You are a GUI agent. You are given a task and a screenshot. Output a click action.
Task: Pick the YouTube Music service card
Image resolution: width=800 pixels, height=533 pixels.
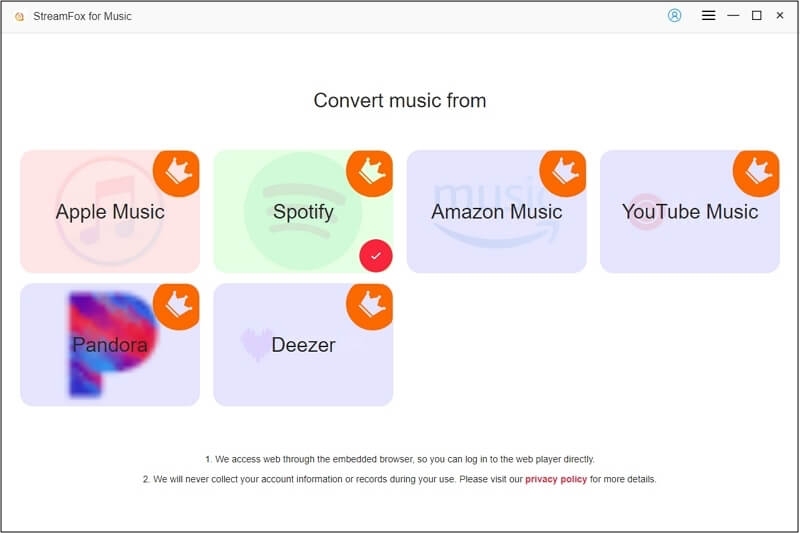tap(689, 212)
